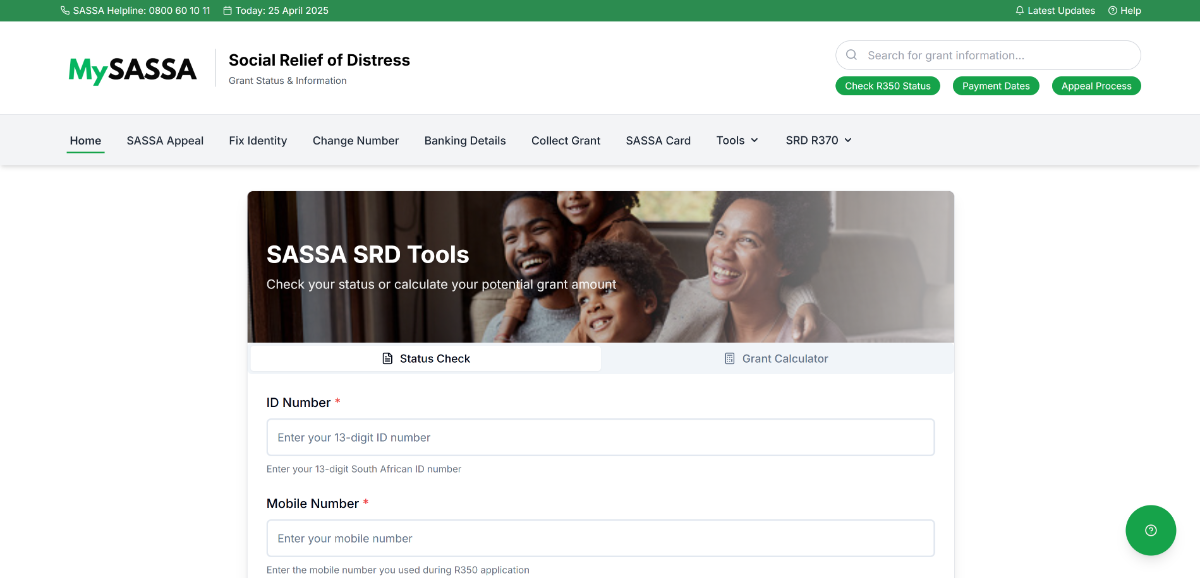Click the 'Enter your 13-digit South African ID number' hint
The height and width of the screenshot is (578, 1200).
[364, 469]
